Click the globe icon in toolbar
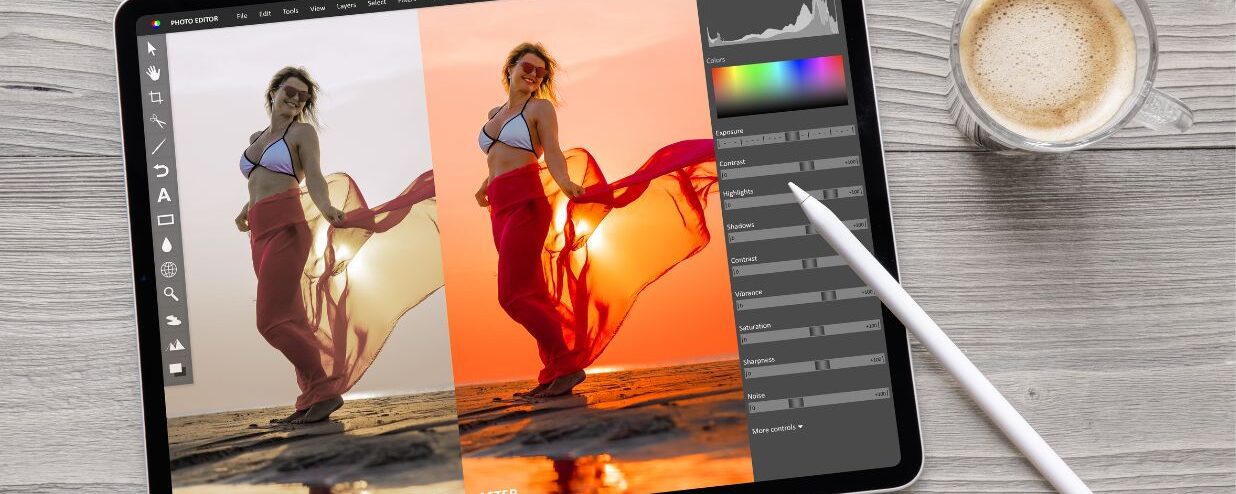1236x494 pixels. tap(169, 269)
